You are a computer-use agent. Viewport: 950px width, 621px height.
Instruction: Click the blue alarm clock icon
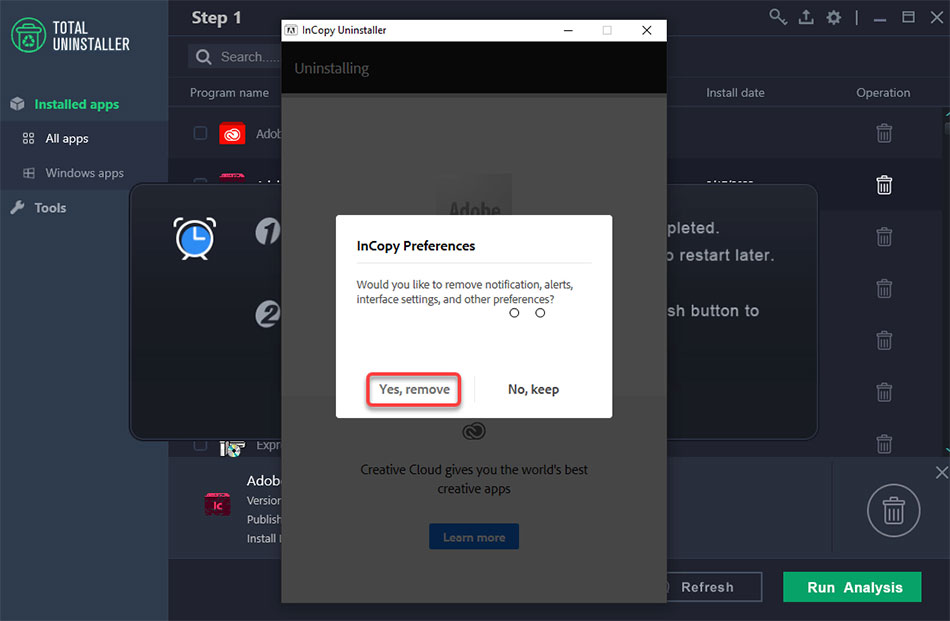tap(194, 239)
